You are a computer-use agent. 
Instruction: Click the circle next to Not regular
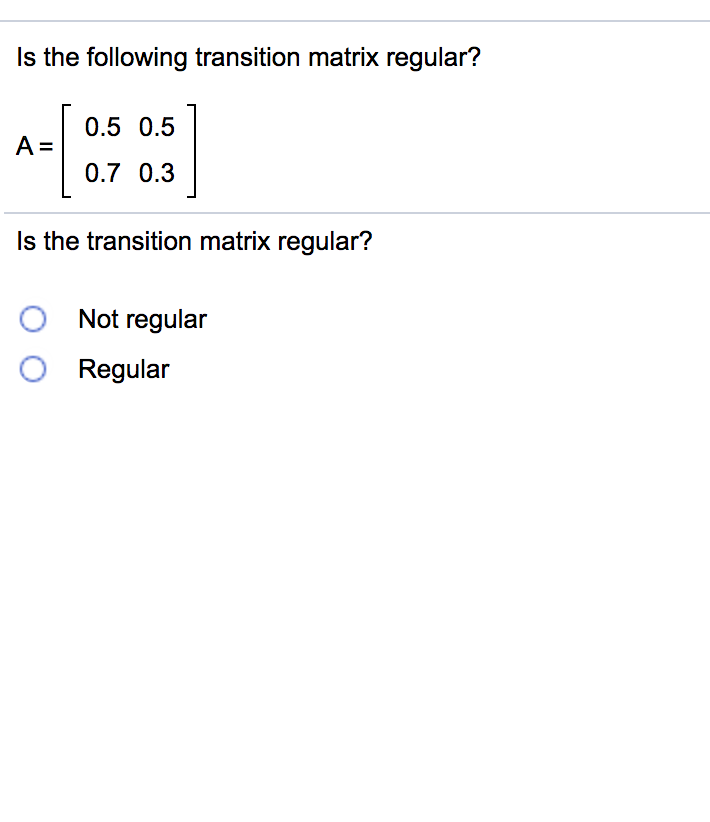pos(33,319)
